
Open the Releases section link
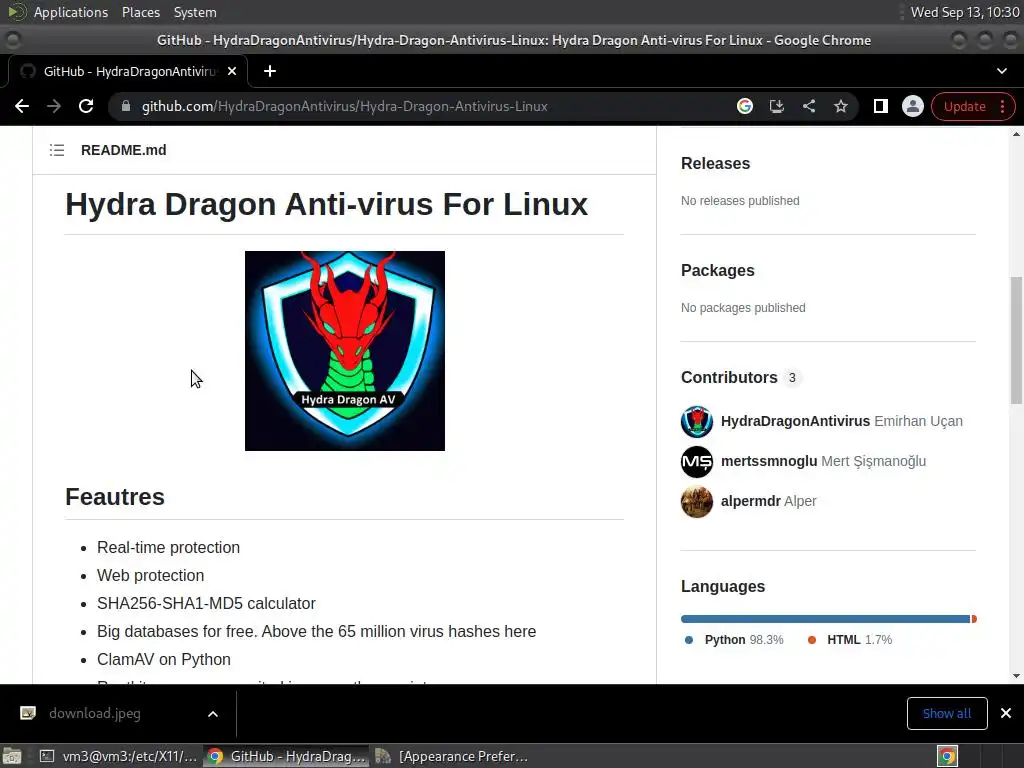715,163
